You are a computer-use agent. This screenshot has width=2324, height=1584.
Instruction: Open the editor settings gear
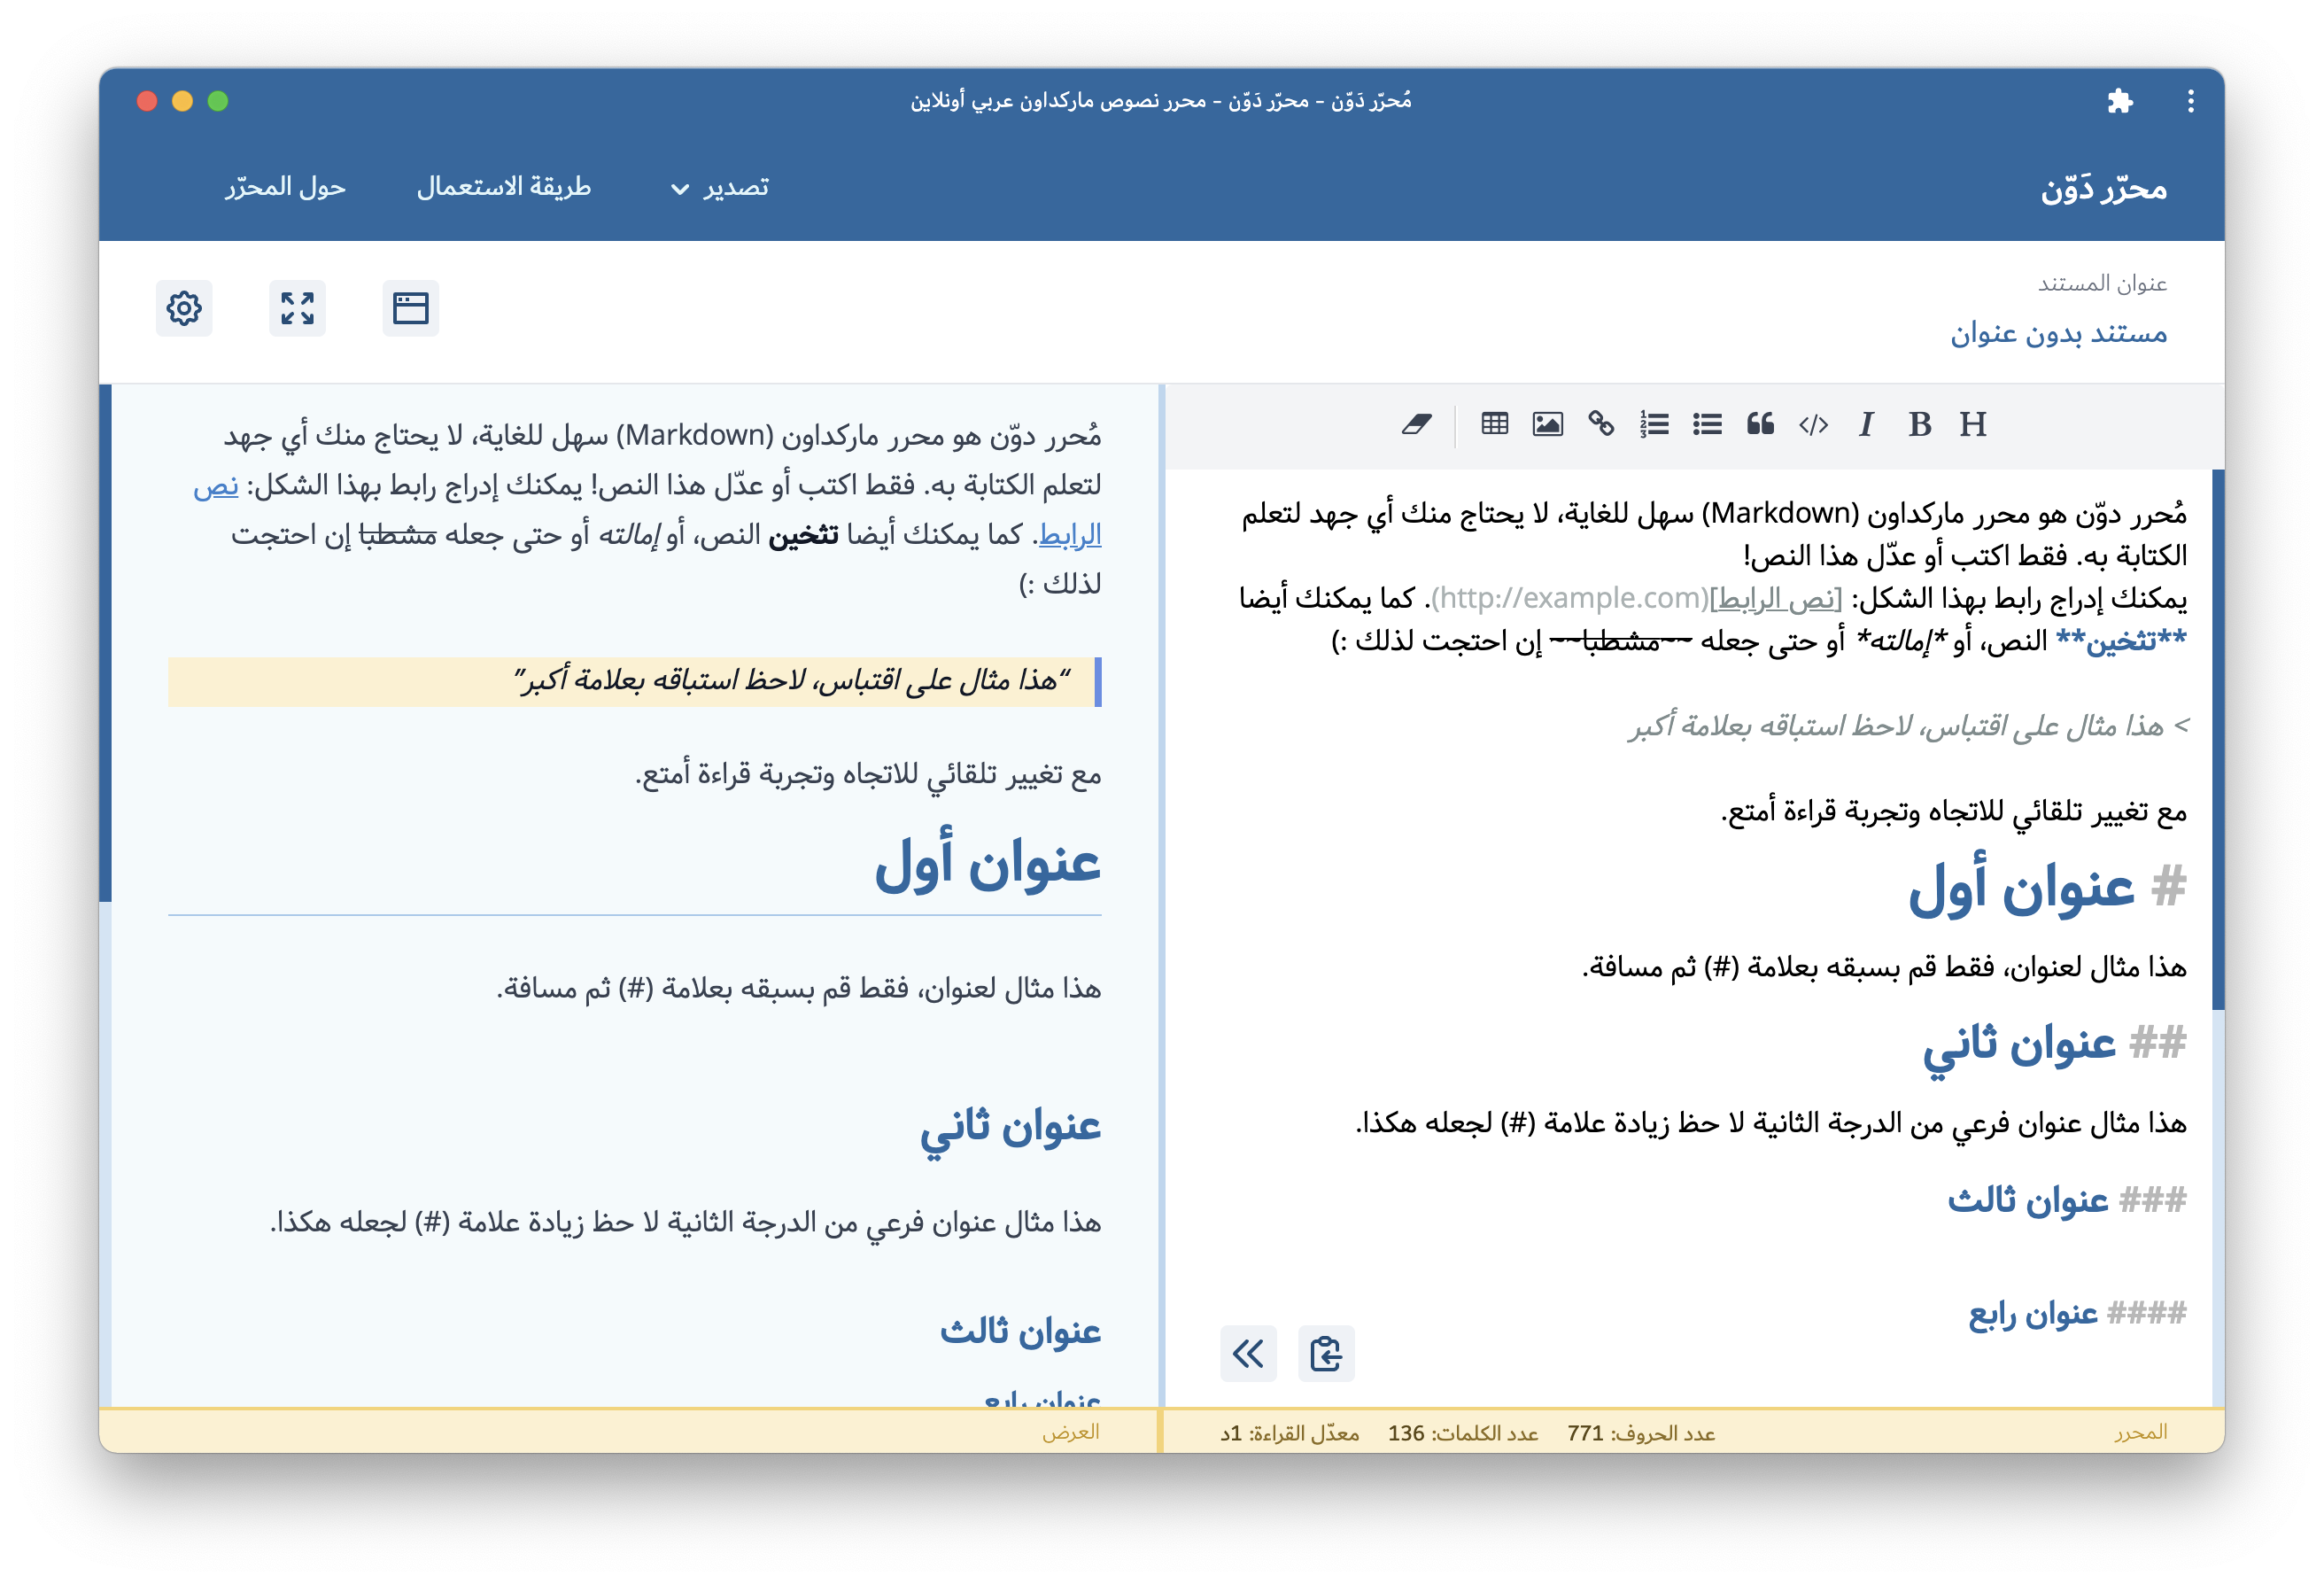coord(184,309)
